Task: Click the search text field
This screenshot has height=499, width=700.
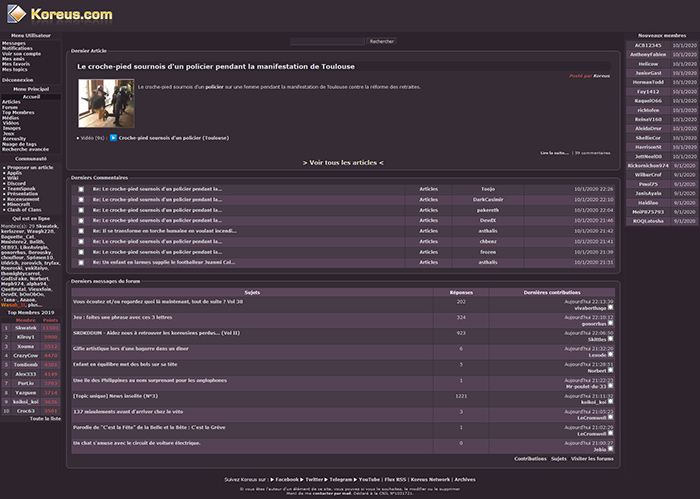Action: click(328, 41)
